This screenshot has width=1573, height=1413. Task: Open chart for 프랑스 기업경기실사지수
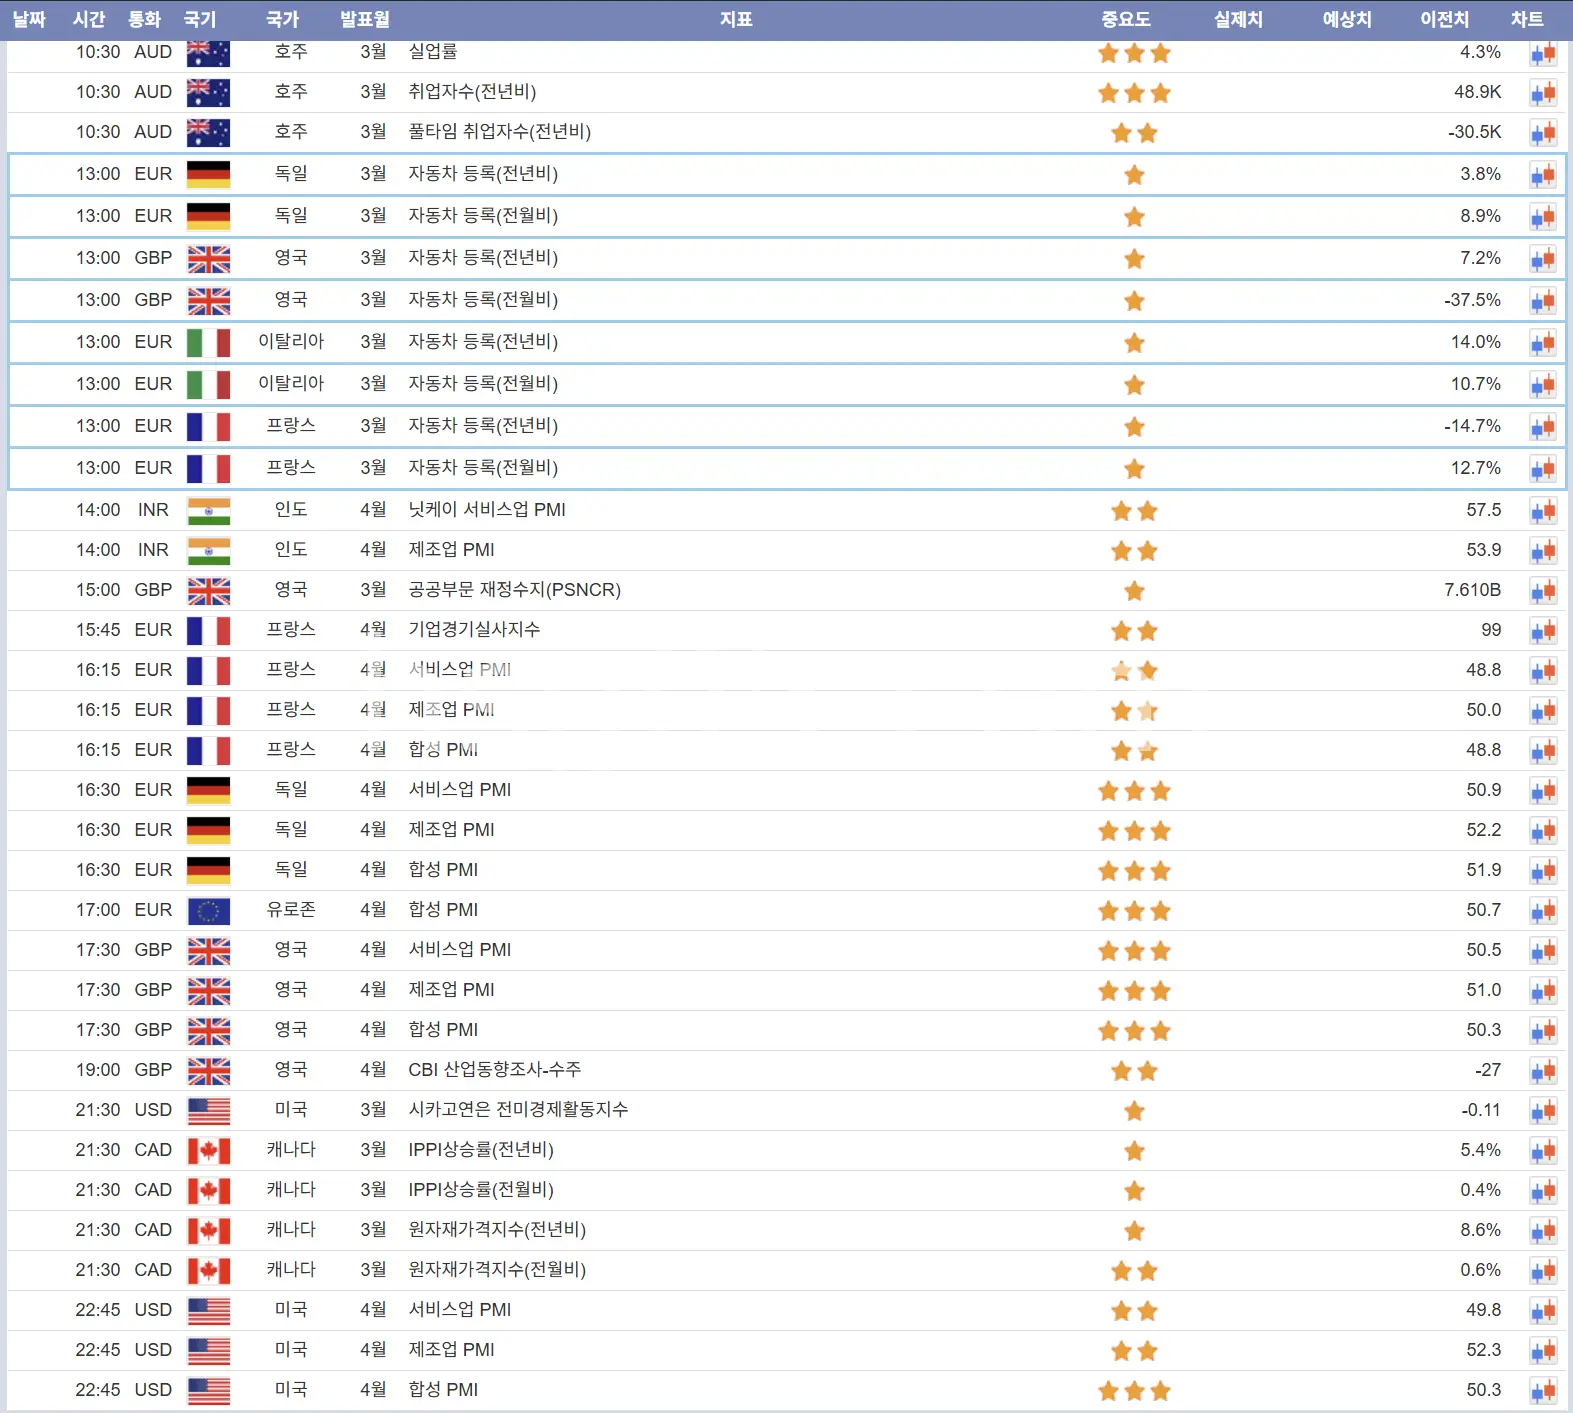click(x=1543, y=631)
